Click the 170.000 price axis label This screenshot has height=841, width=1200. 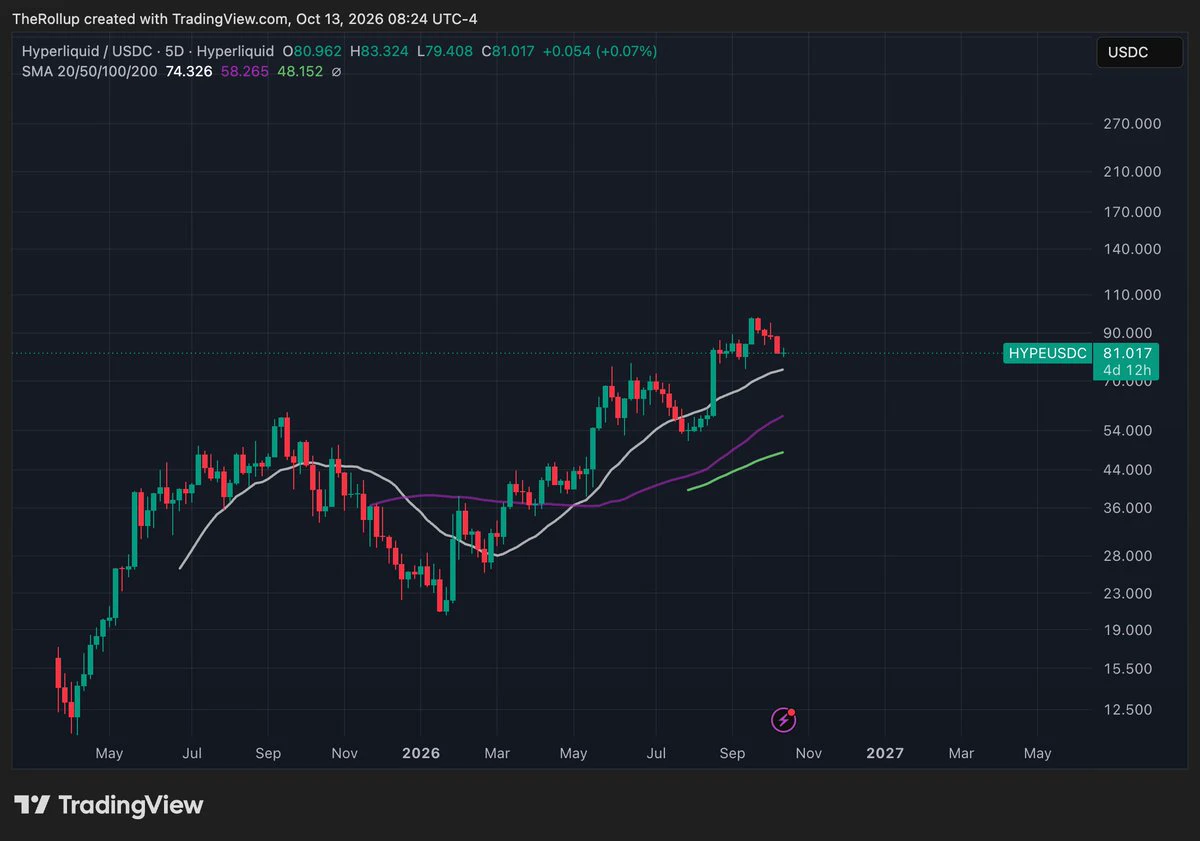[1133, 212]
